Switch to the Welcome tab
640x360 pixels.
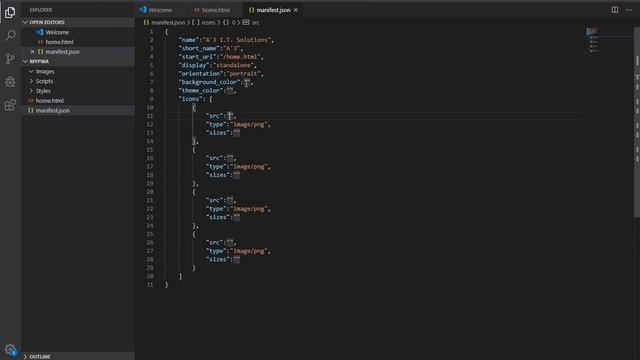point(156,10)
